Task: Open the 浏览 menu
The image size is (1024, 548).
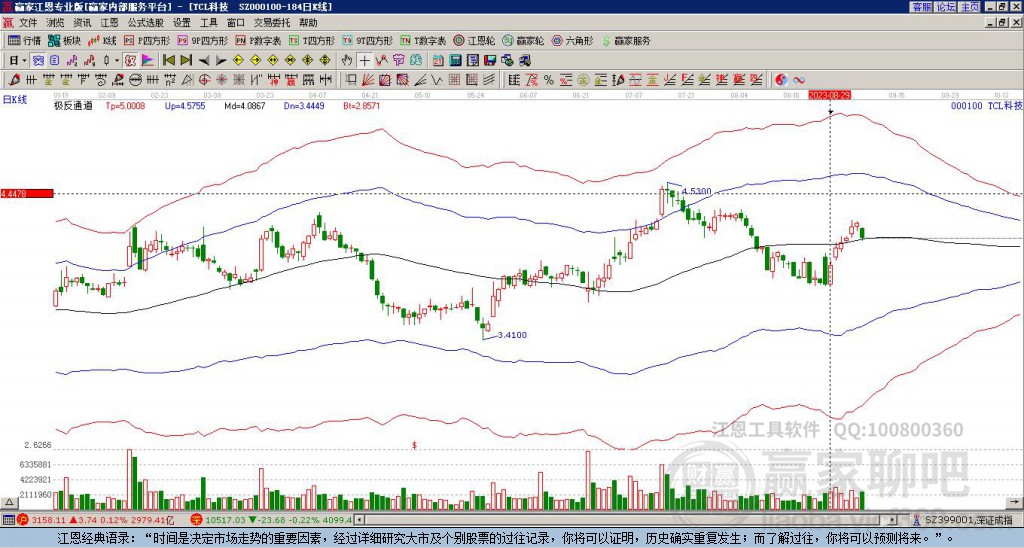Action: (56, 23)
